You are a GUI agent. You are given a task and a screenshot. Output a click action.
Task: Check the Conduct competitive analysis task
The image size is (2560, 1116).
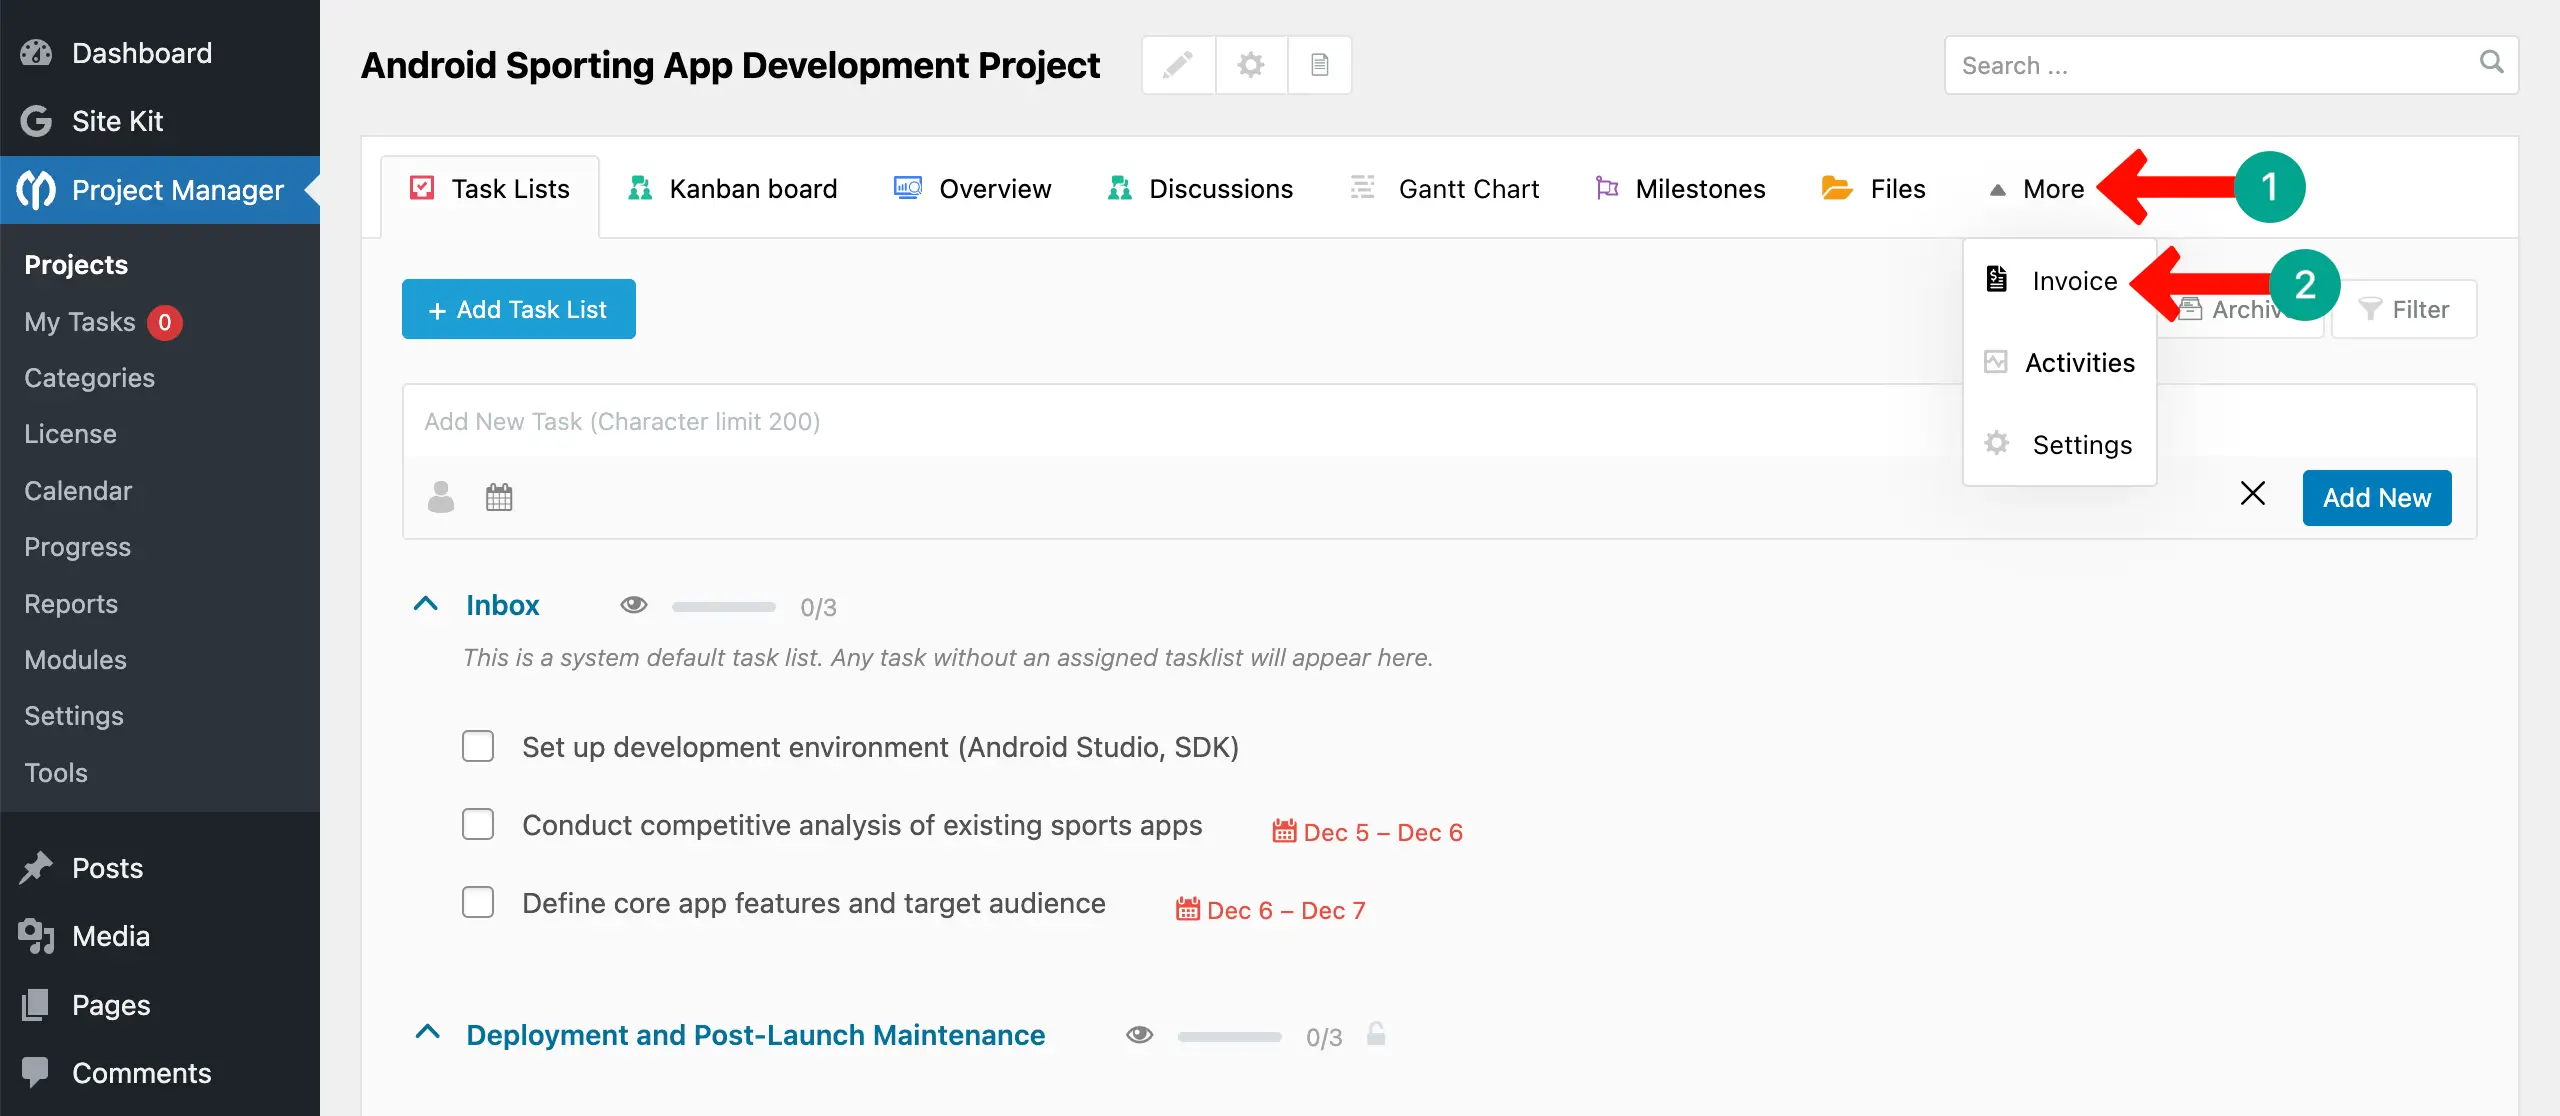coord(478,824)
